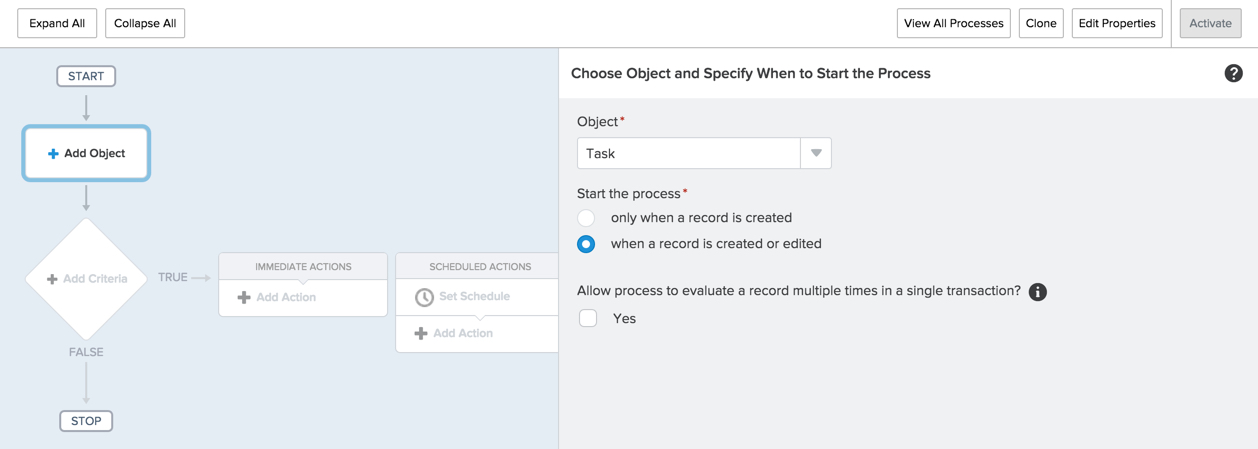Open Edit Properties

1116,23
